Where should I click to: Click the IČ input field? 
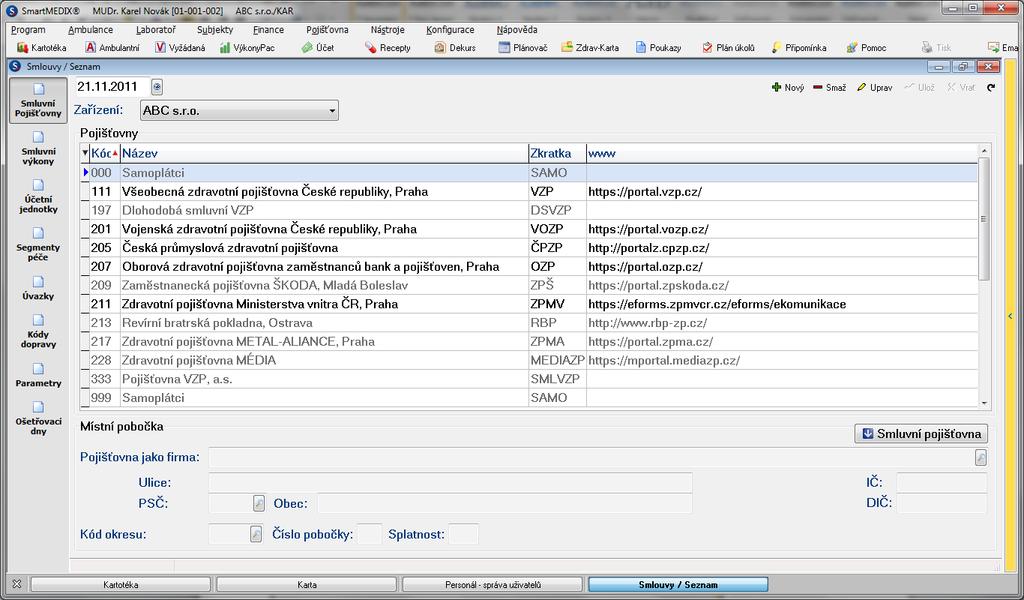(941, 483)
